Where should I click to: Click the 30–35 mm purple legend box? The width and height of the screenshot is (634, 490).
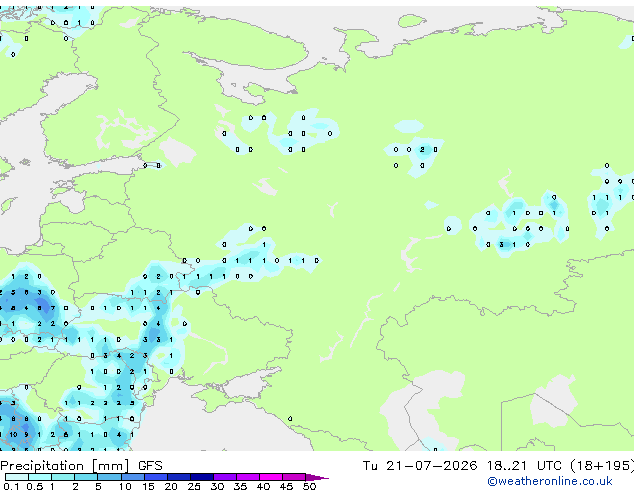tap(224, 477)
